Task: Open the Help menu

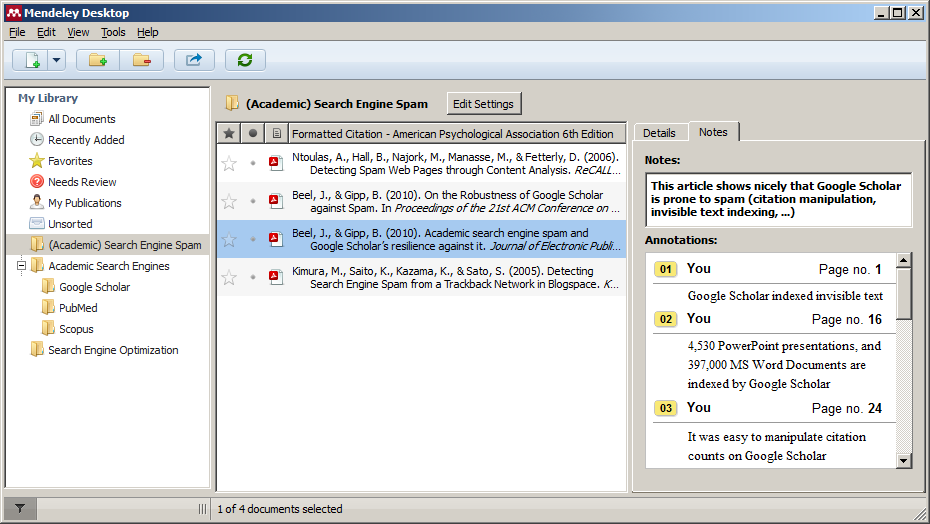Action: (148, 32)
